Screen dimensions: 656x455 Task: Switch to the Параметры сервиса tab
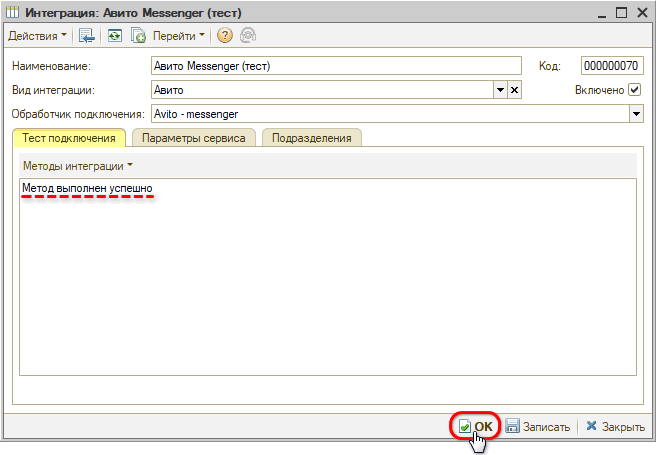[193, 138]
